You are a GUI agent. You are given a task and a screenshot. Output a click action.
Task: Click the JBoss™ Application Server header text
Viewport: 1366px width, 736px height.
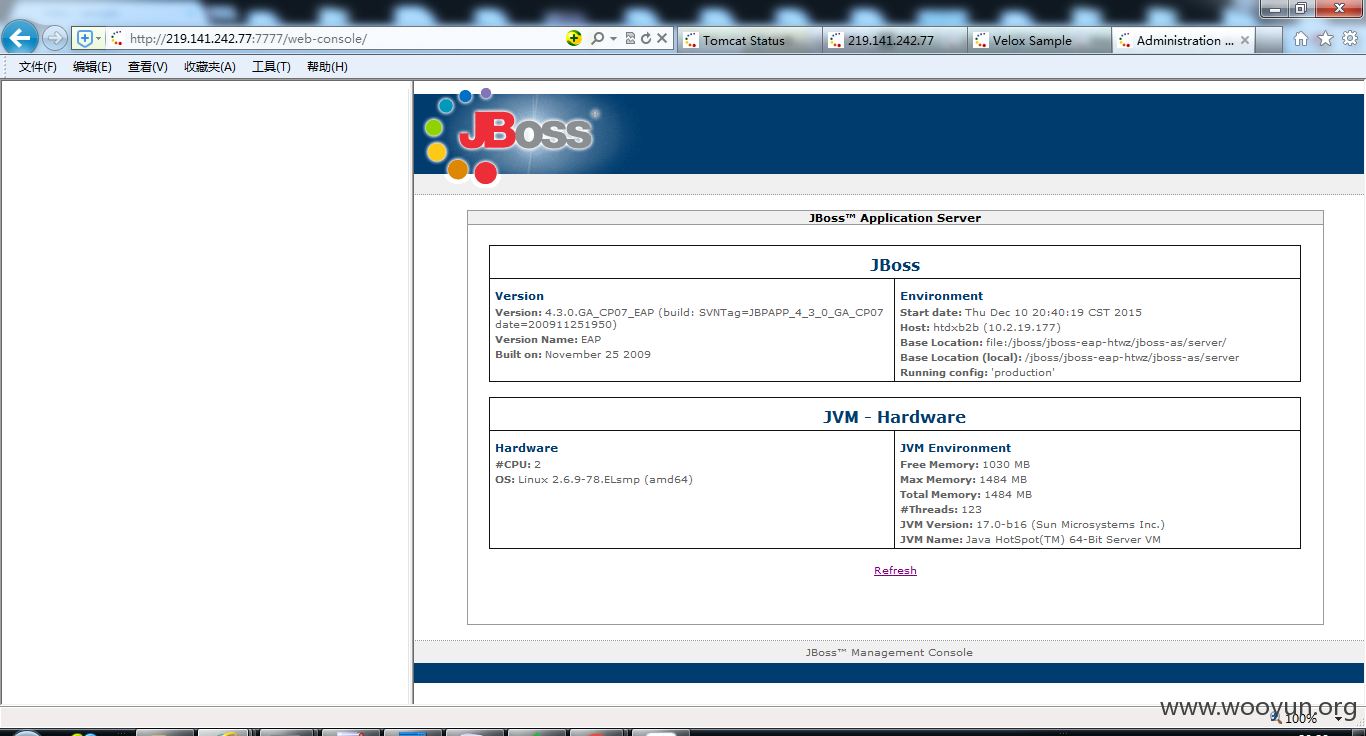pos(895,218)
